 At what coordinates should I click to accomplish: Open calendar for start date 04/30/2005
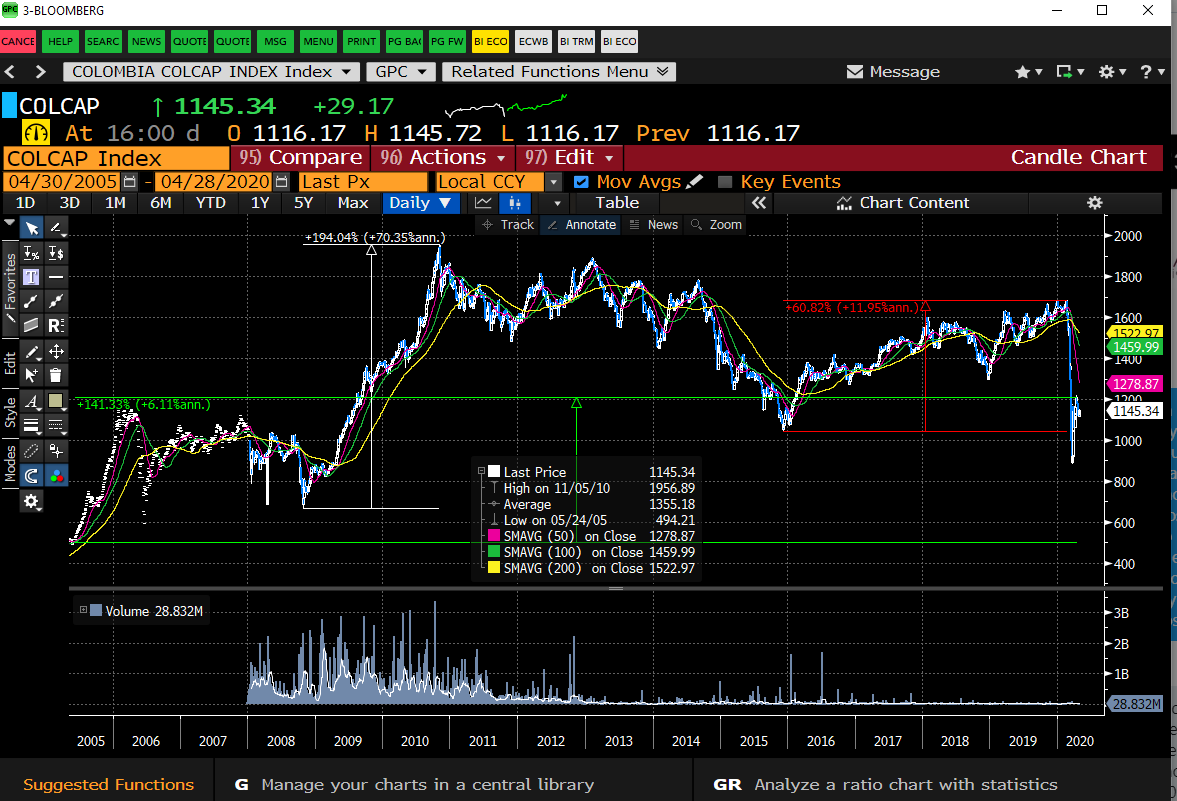point(130,182)
